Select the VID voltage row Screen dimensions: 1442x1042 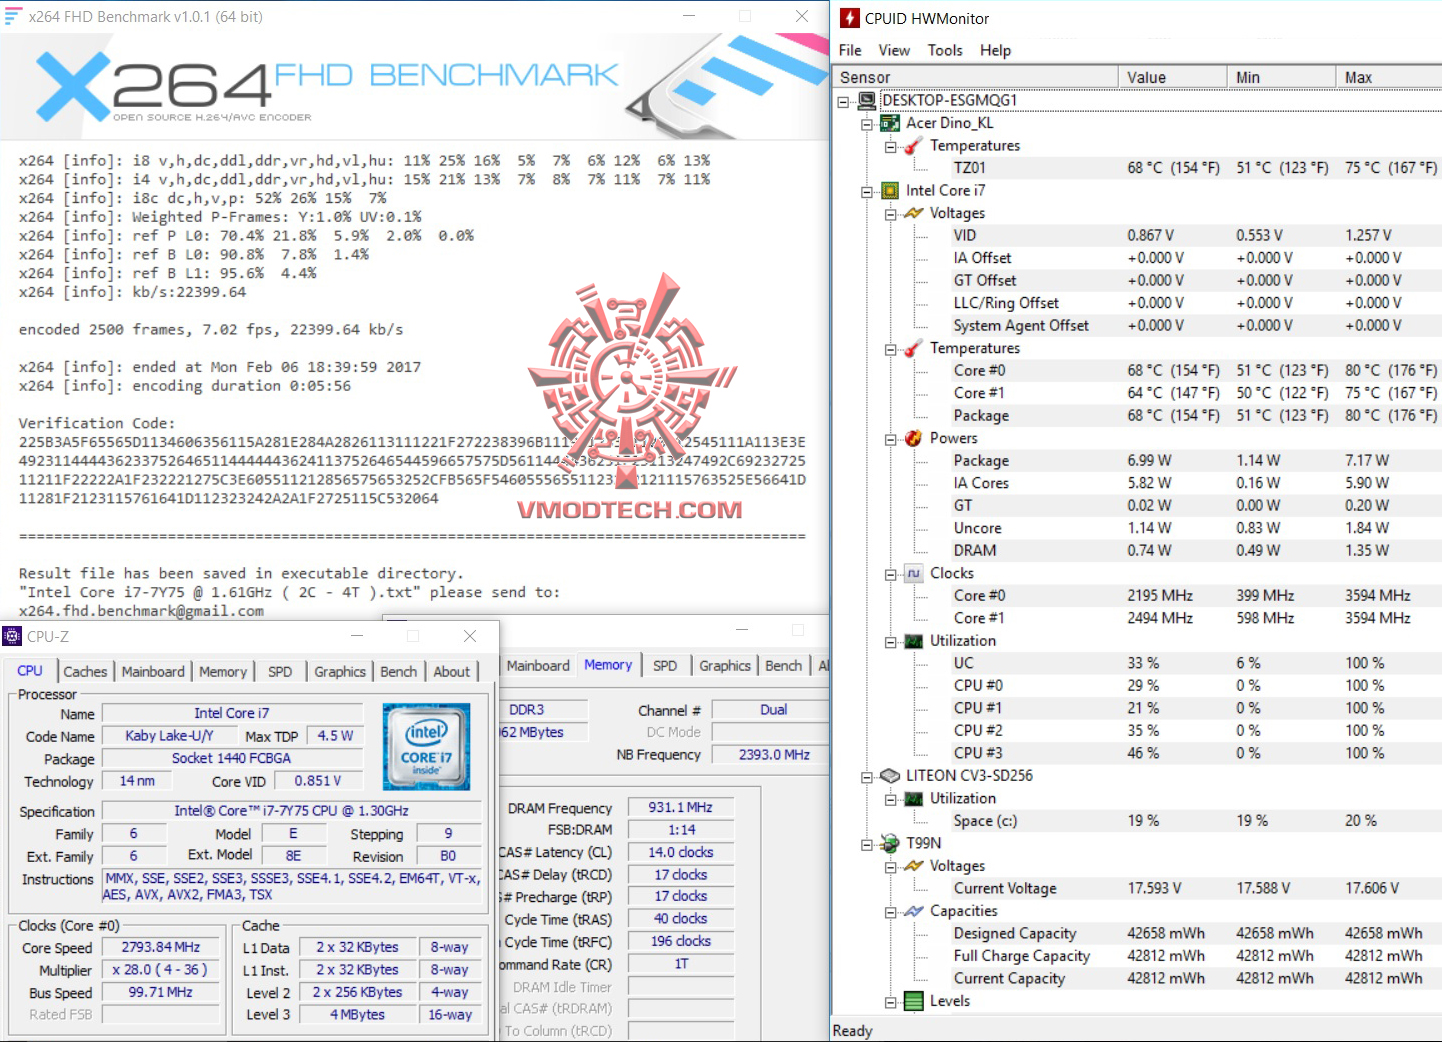click(1194, 236)
